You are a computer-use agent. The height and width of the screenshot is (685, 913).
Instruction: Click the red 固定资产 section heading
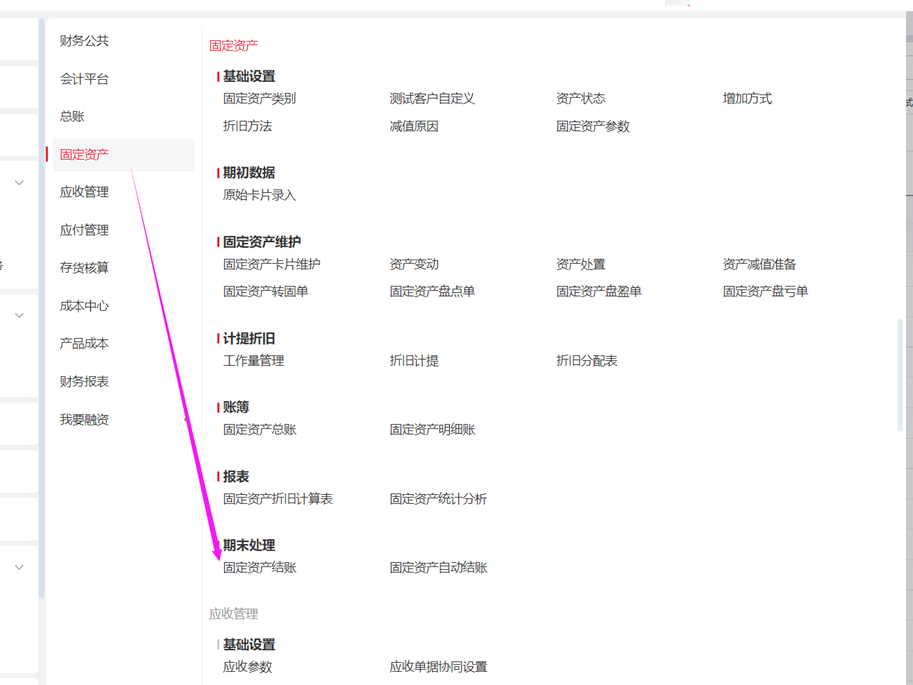coord(233,45)
